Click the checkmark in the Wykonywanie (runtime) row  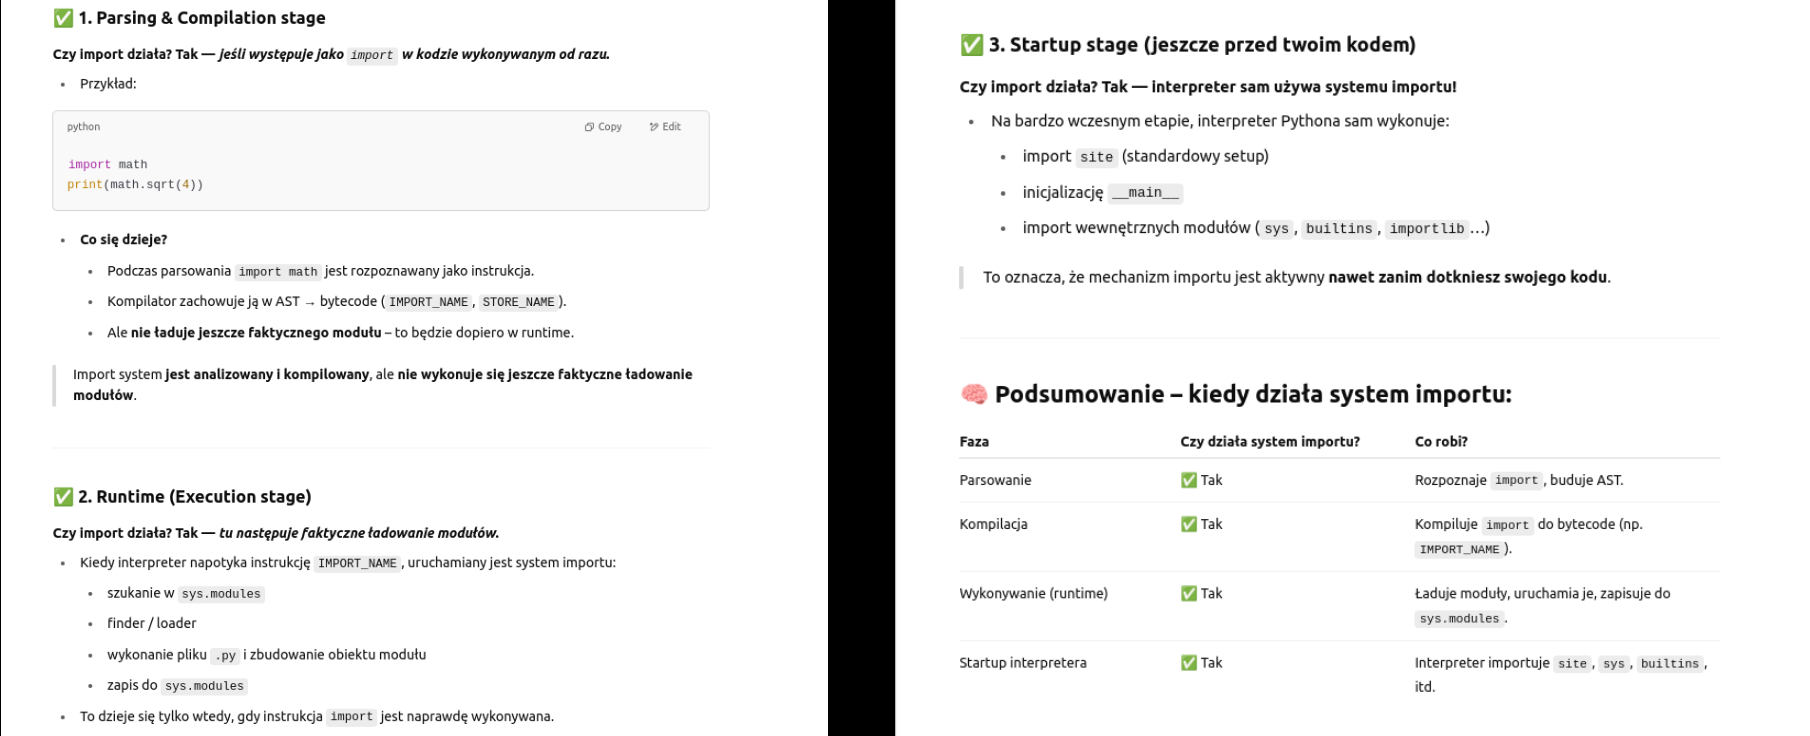(x=1189, y=593)
